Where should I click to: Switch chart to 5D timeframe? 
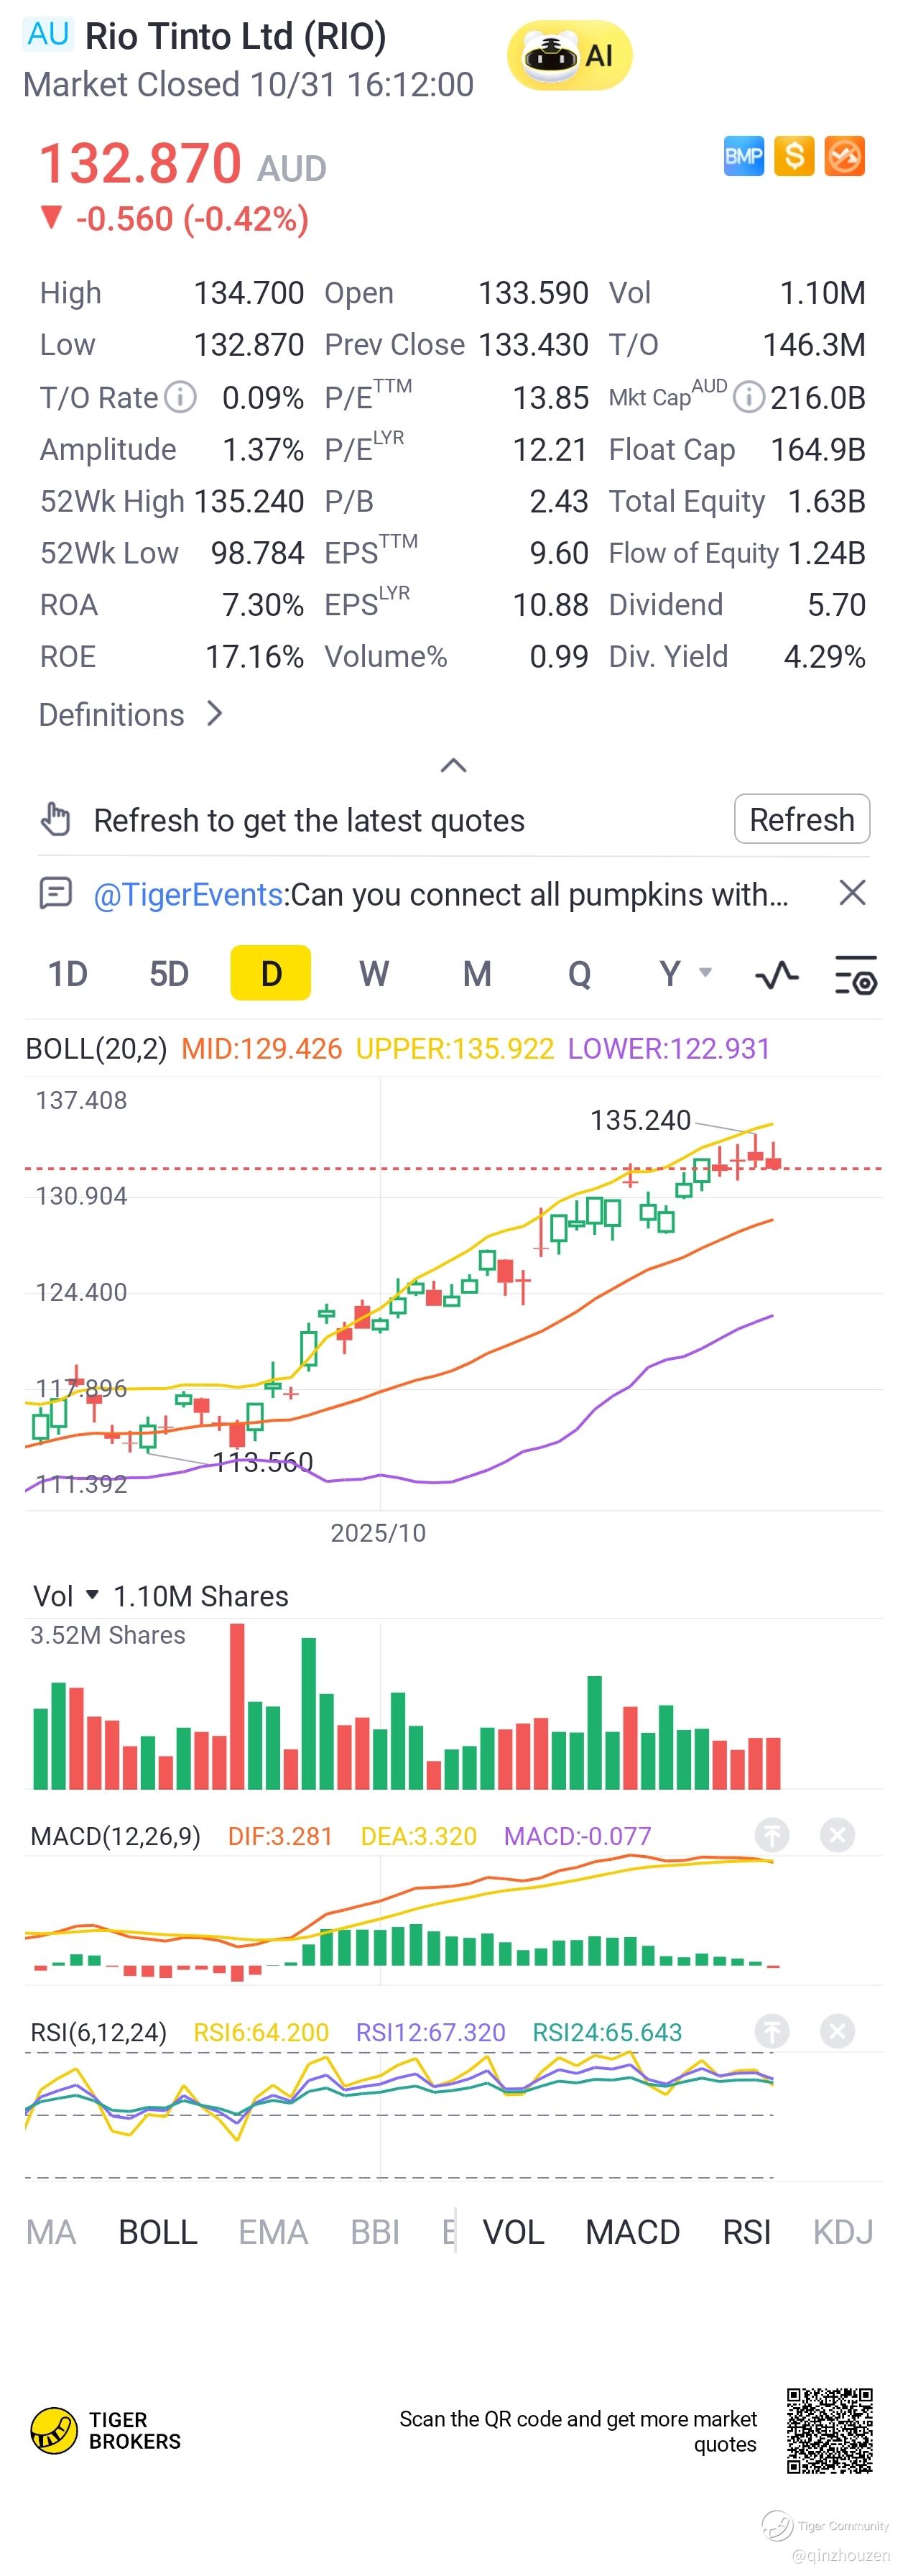[169, 973]
